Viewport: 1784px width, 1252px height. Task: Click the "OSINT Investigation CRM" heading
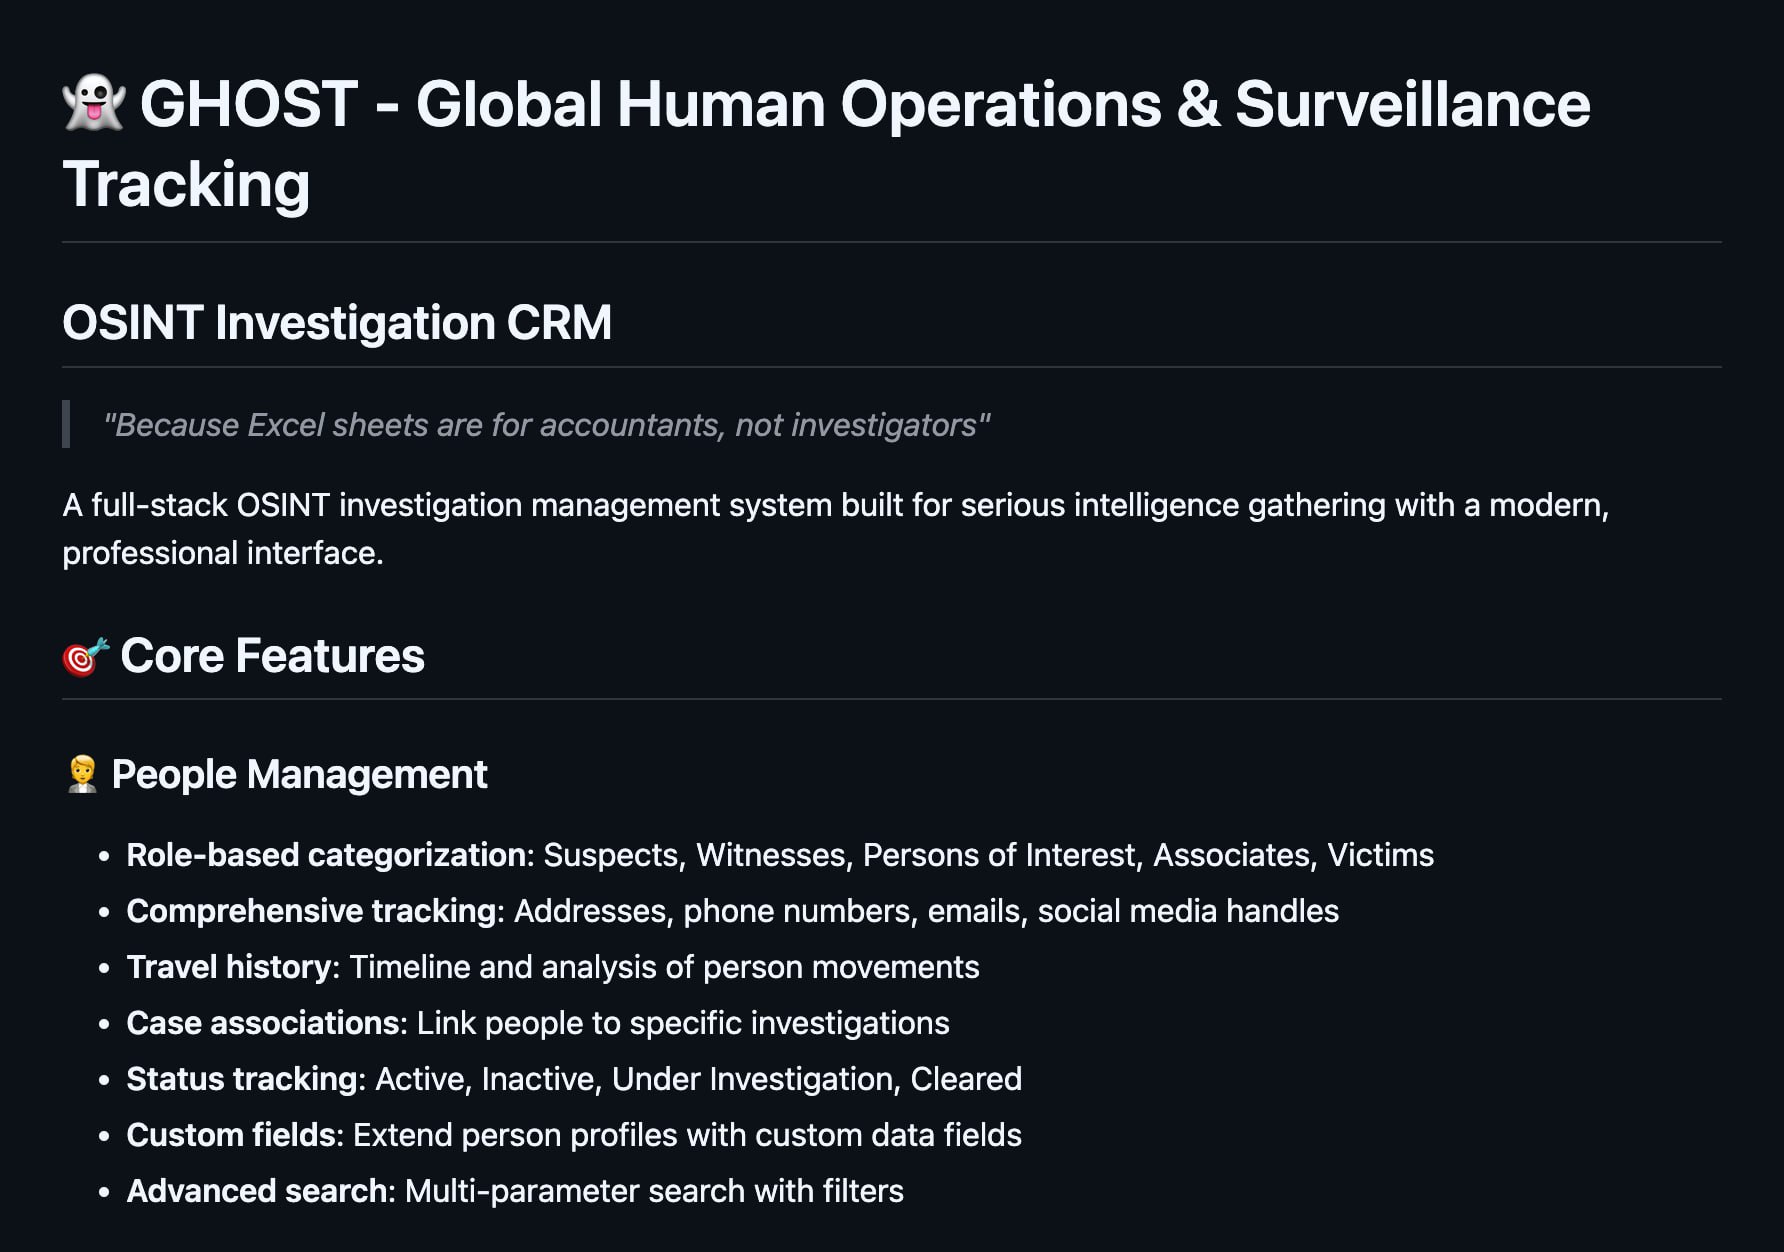pos(337,323)
